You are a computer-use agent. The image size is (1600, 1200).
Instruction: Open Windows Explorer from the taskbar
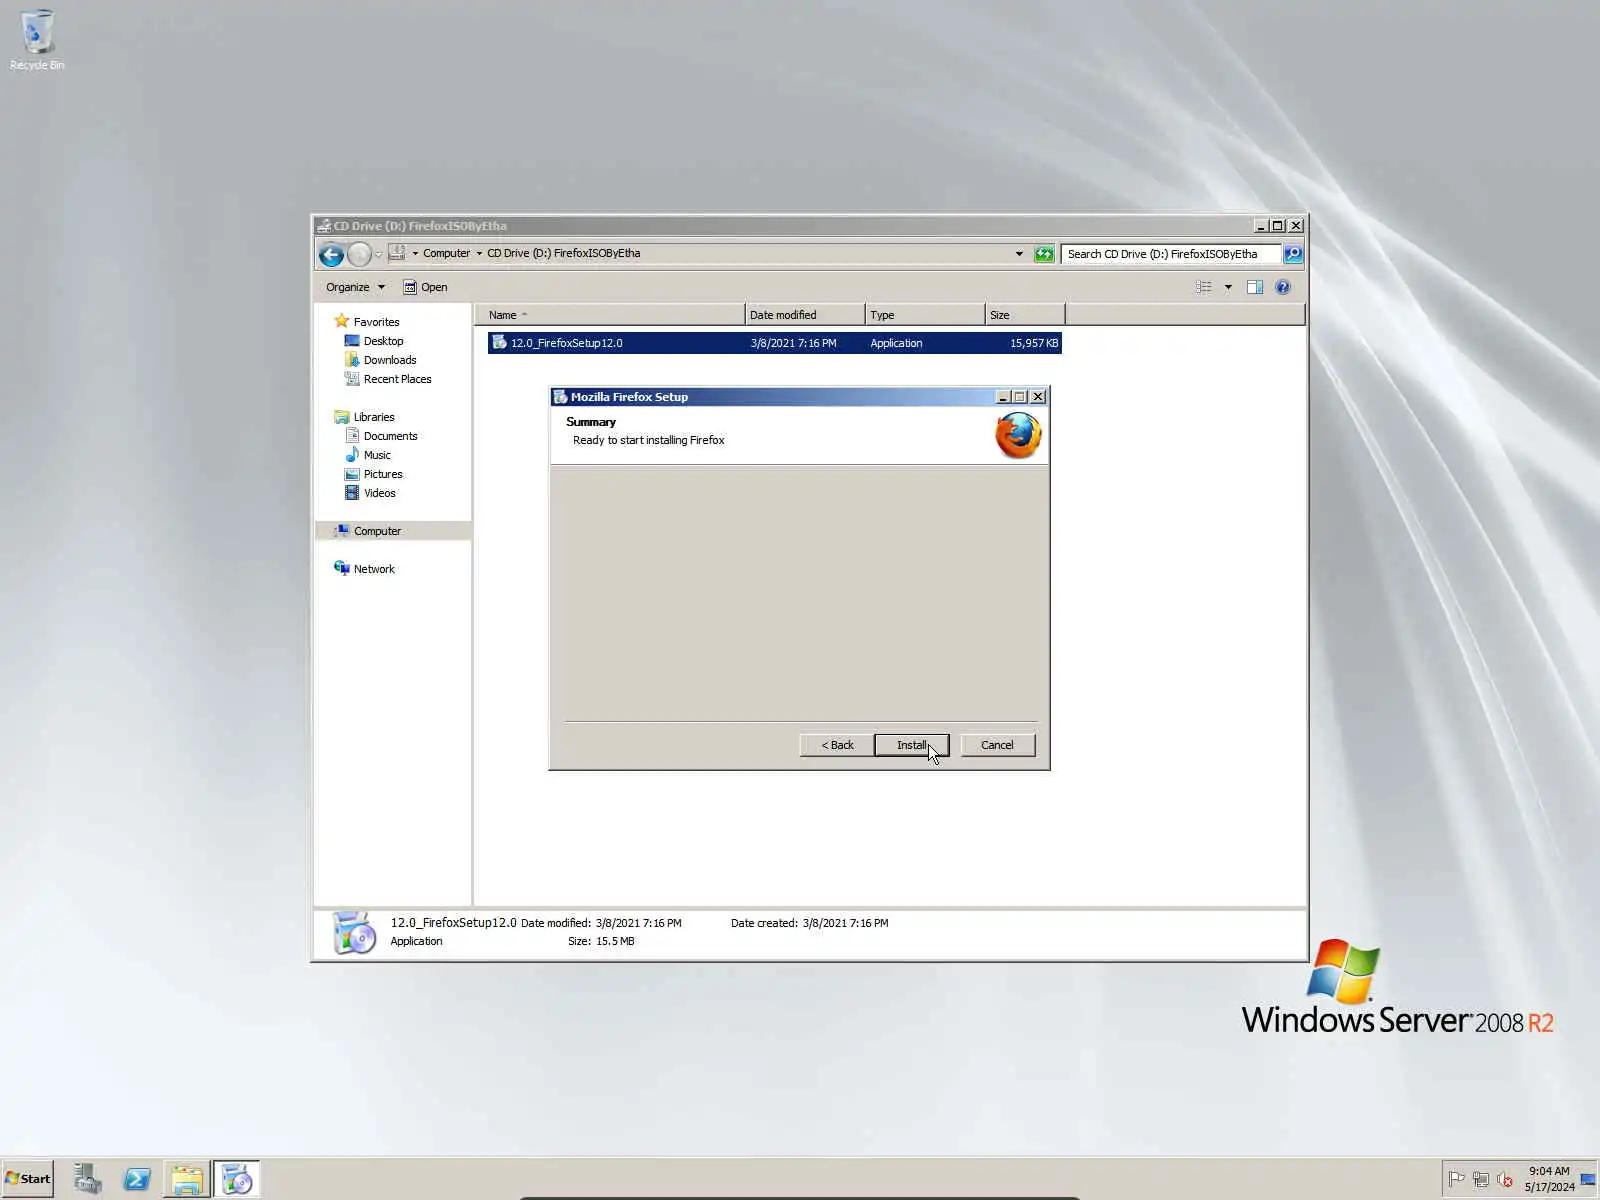187,1179
